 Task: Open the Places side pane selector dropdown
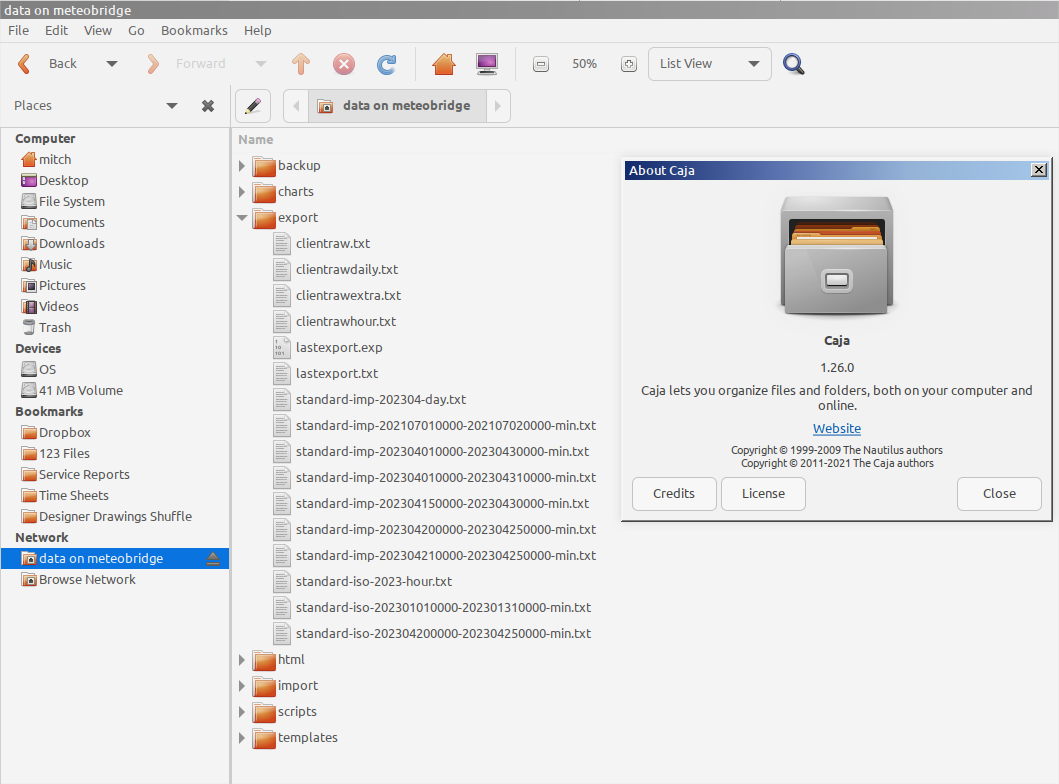[x=172, y=106]
